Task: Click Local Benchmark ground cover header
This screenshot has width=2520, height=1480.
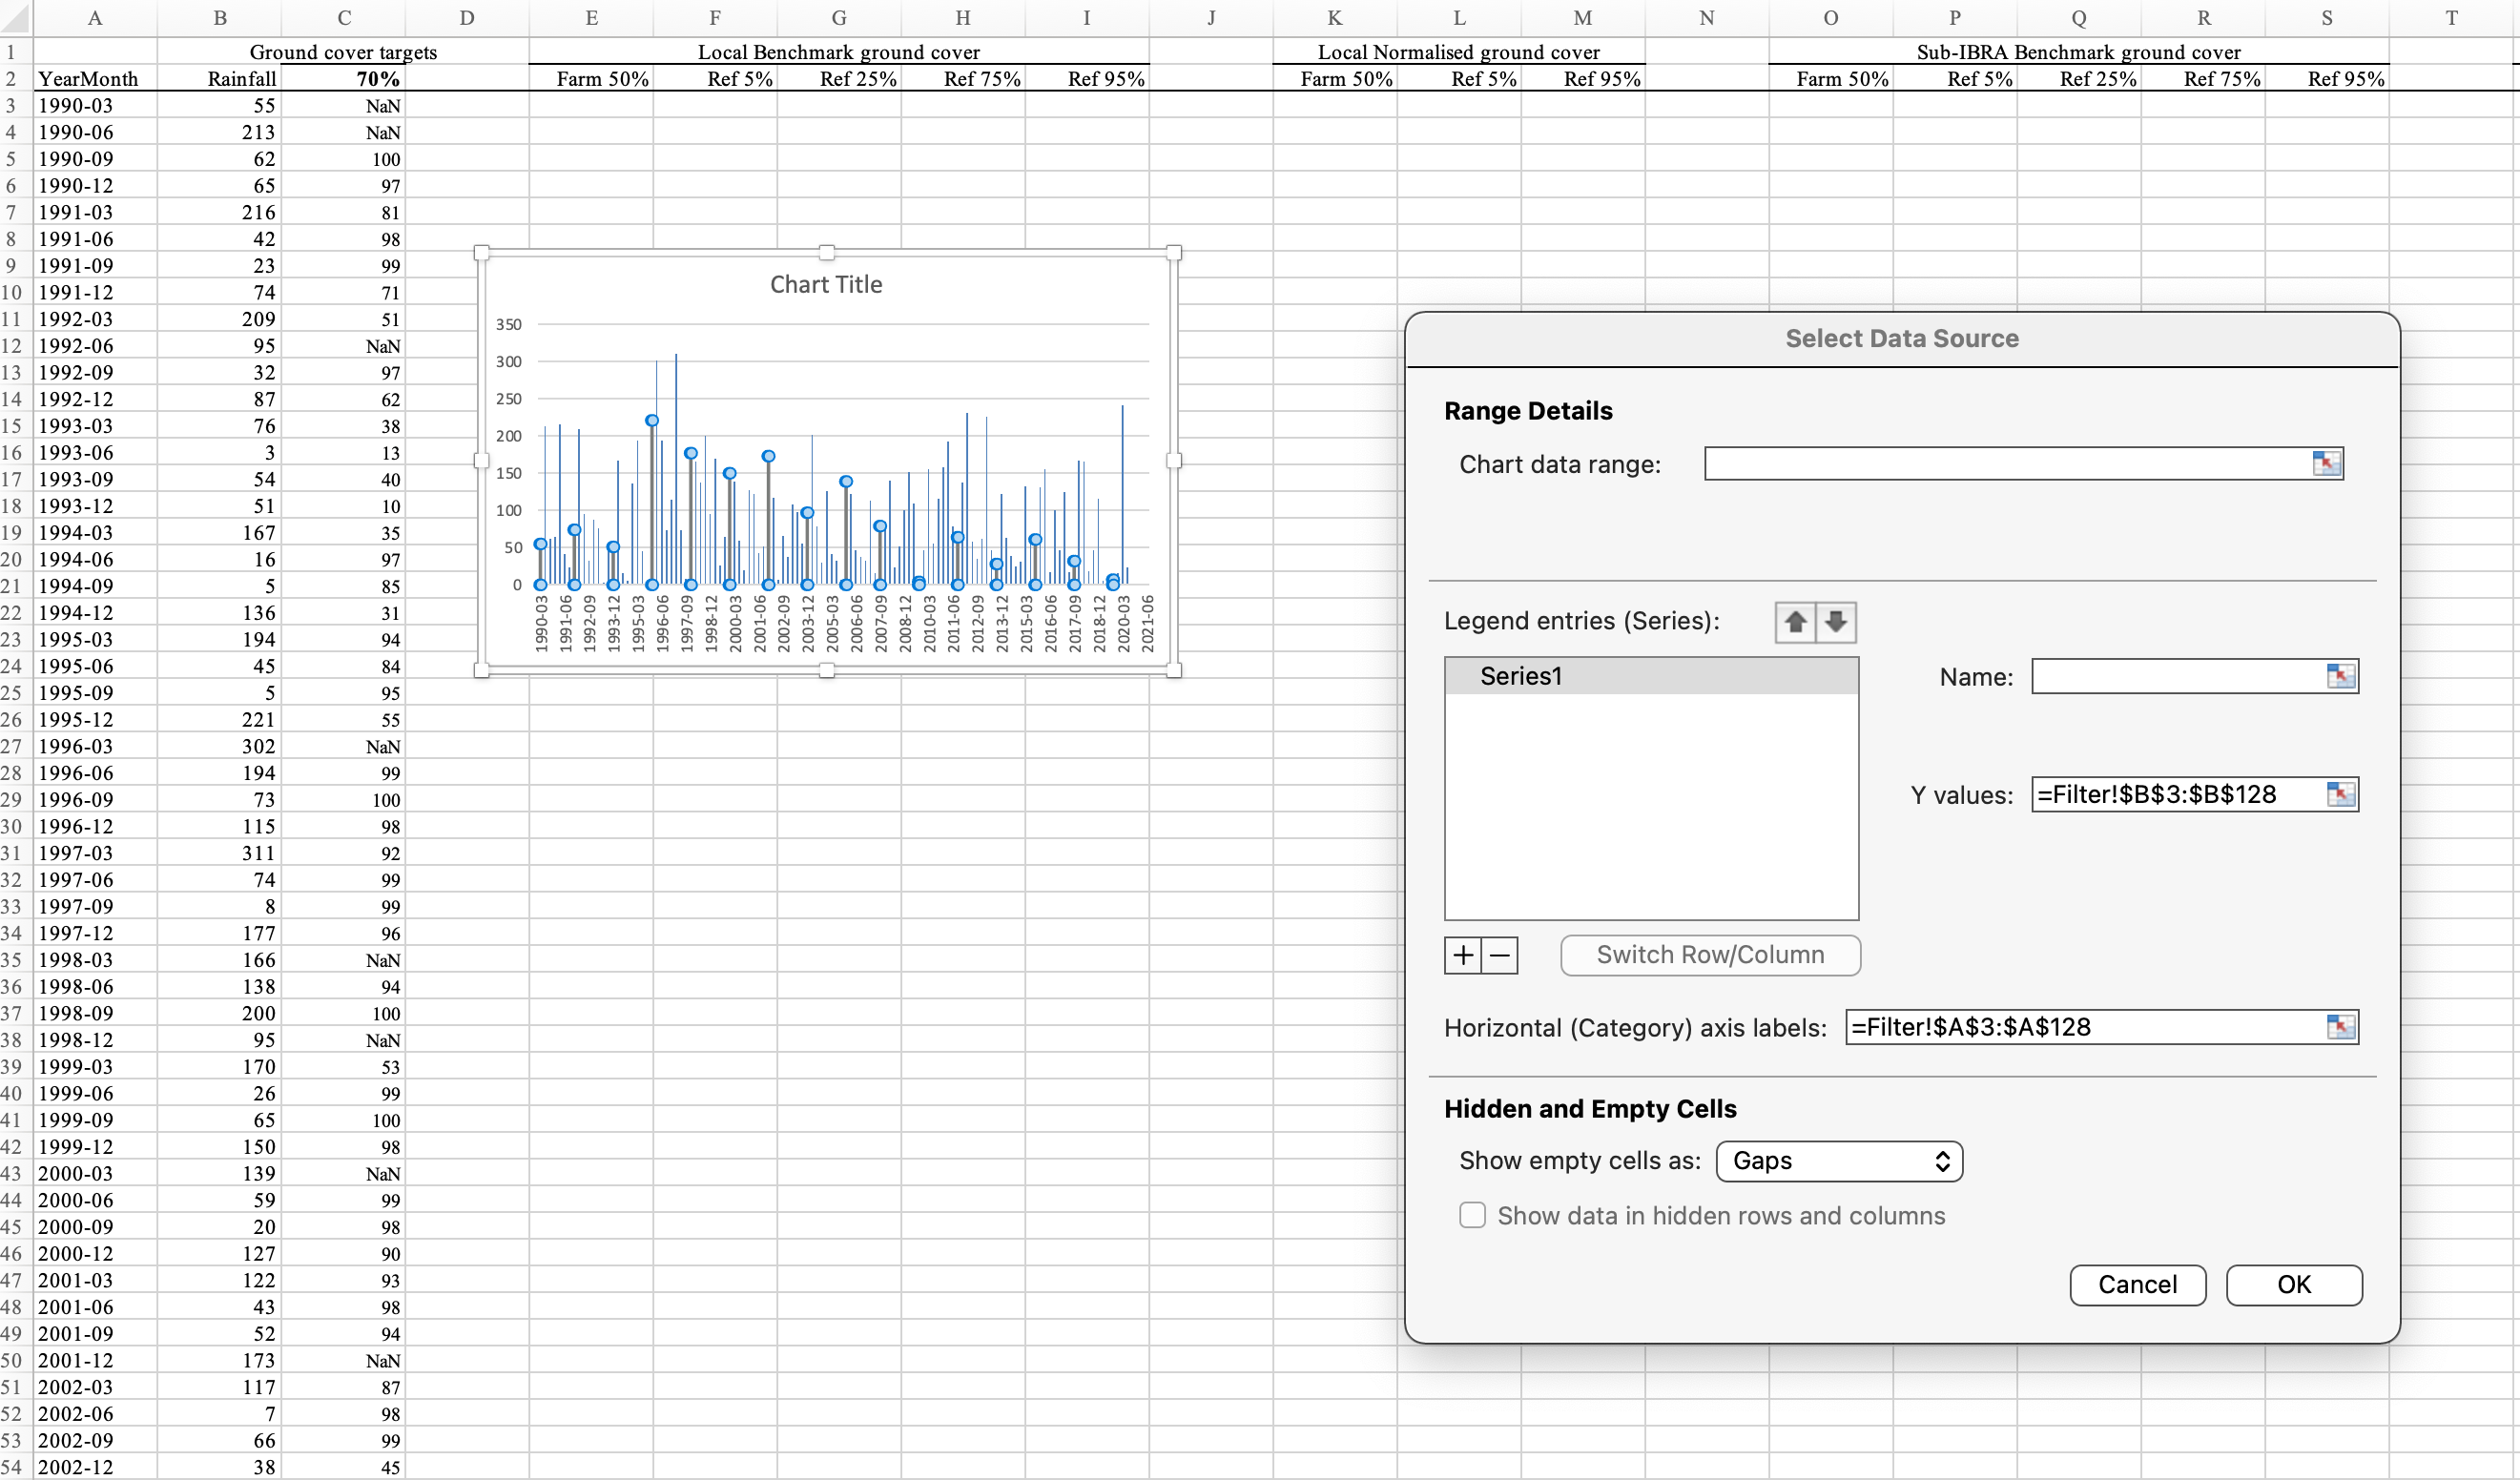Action: (x=839, y=52)
